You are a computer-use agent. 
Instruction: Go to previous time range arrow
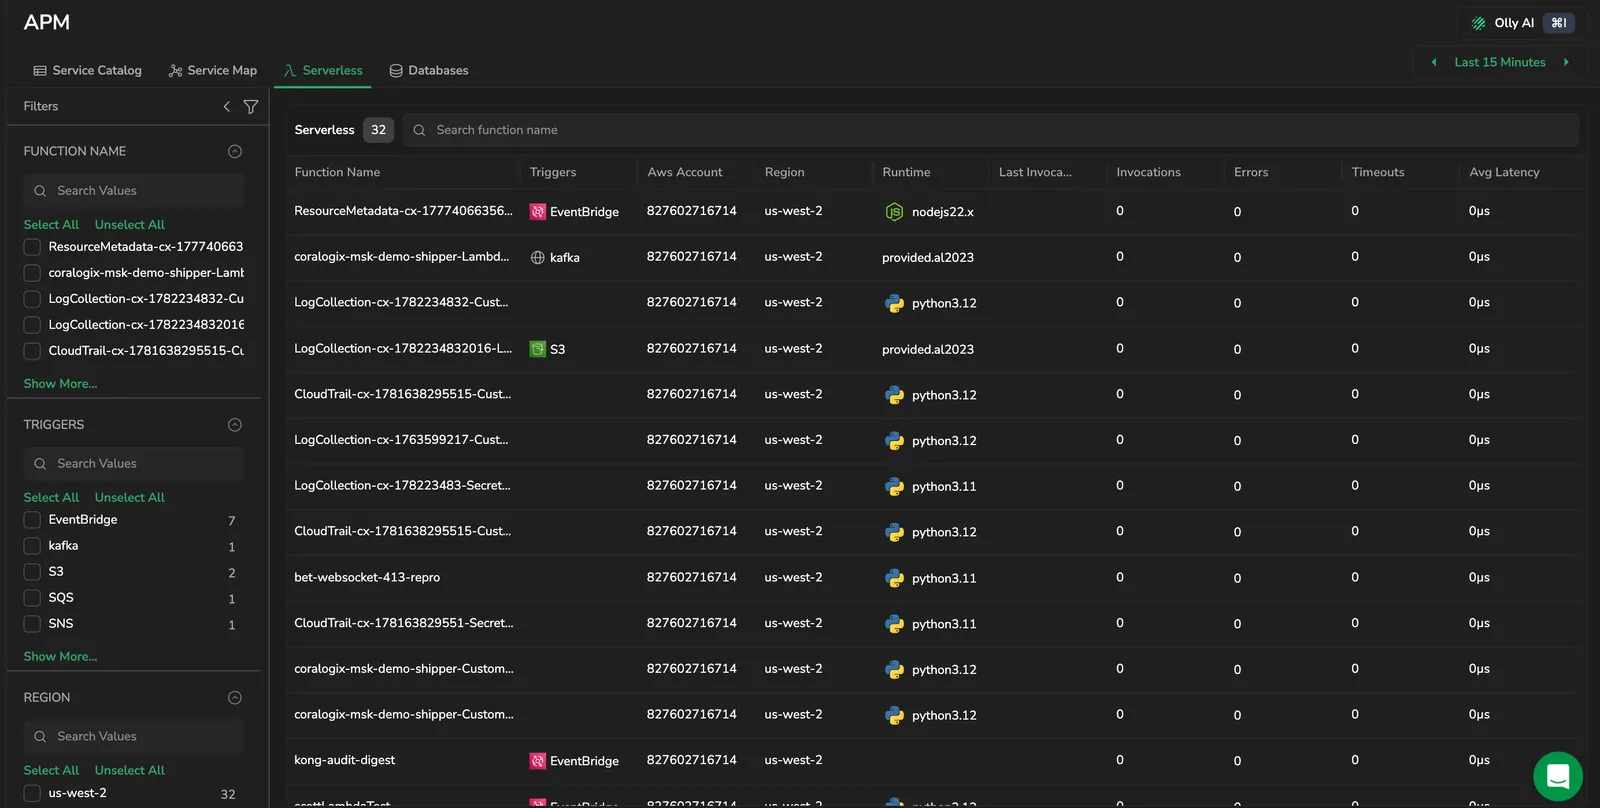(1434, 62)
